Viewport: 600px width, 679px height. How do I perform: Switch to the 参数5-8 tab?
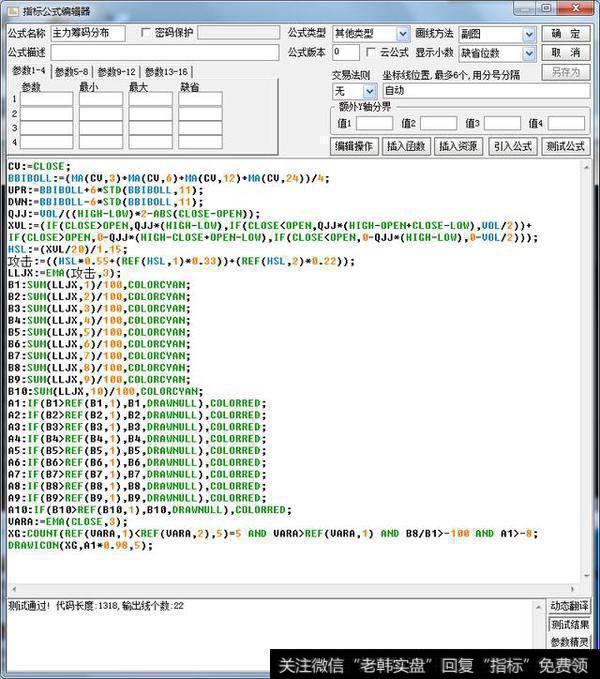click(72, 72)
